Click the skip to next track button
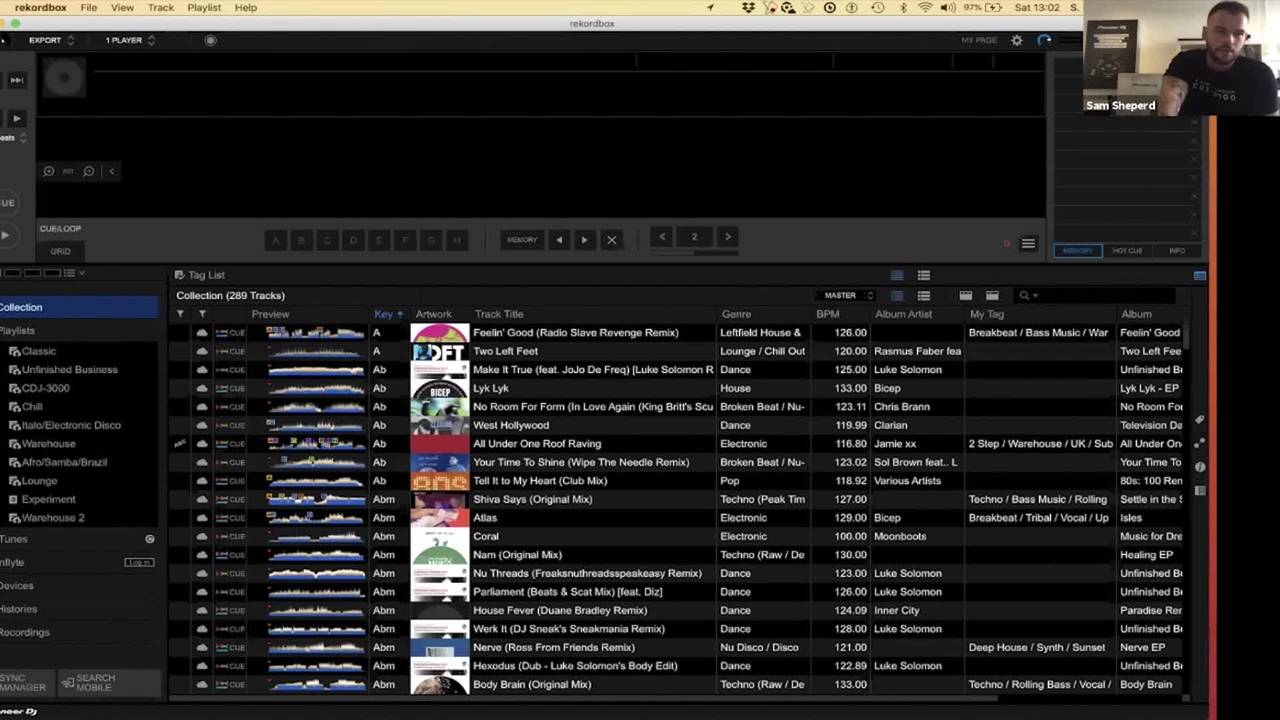1280x720 pixels. point(16,80)
